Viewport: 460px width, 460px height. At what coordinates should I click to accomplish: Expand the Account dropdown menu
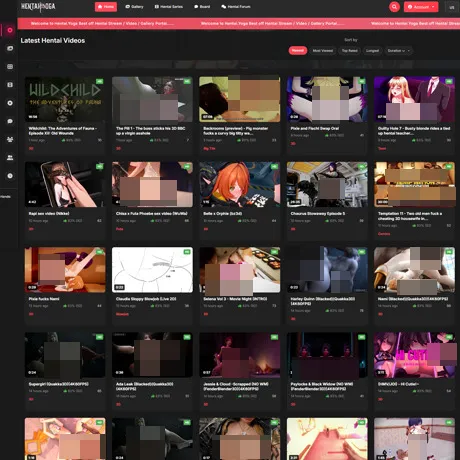(421, 7)
